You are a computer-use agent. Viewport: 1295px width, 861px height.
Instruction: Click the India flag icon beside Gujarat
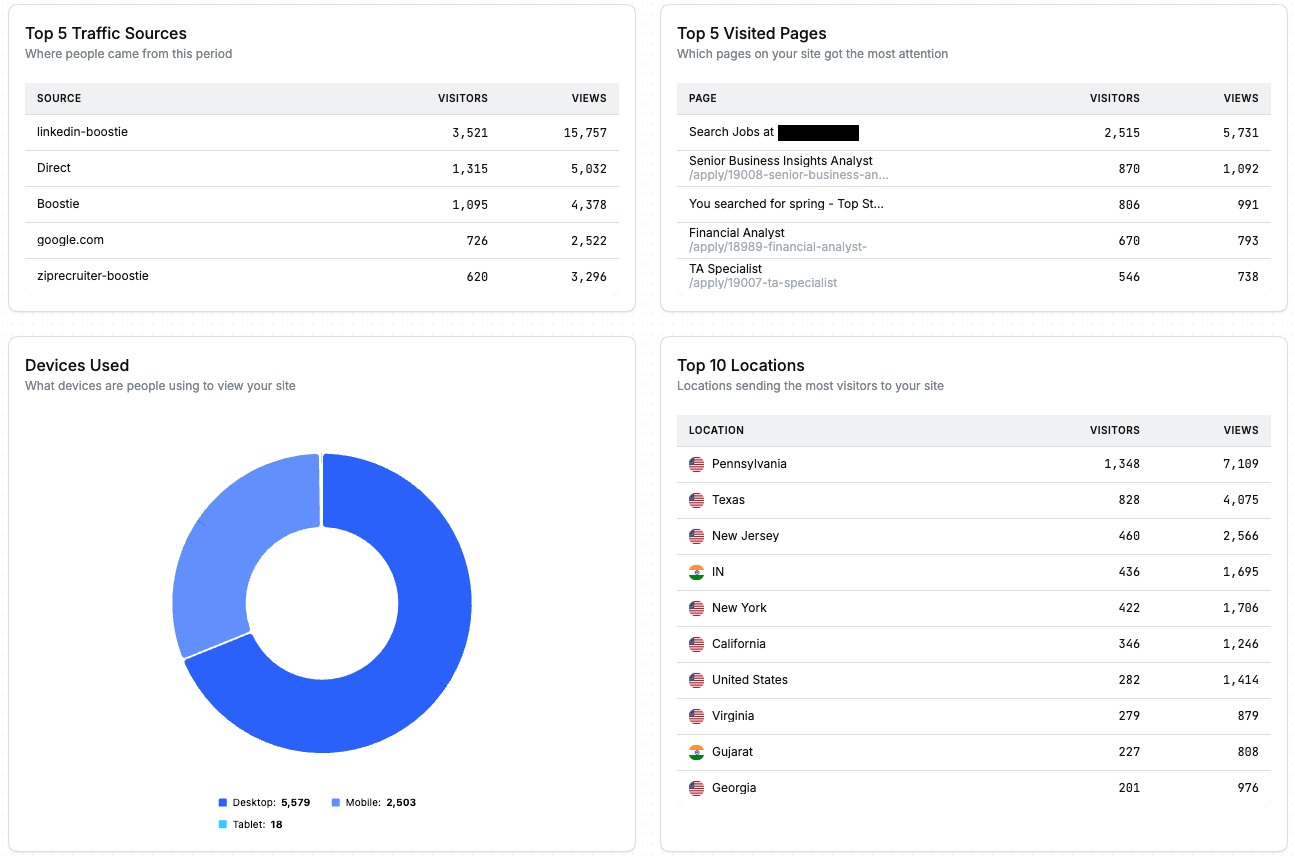point(697,752)
